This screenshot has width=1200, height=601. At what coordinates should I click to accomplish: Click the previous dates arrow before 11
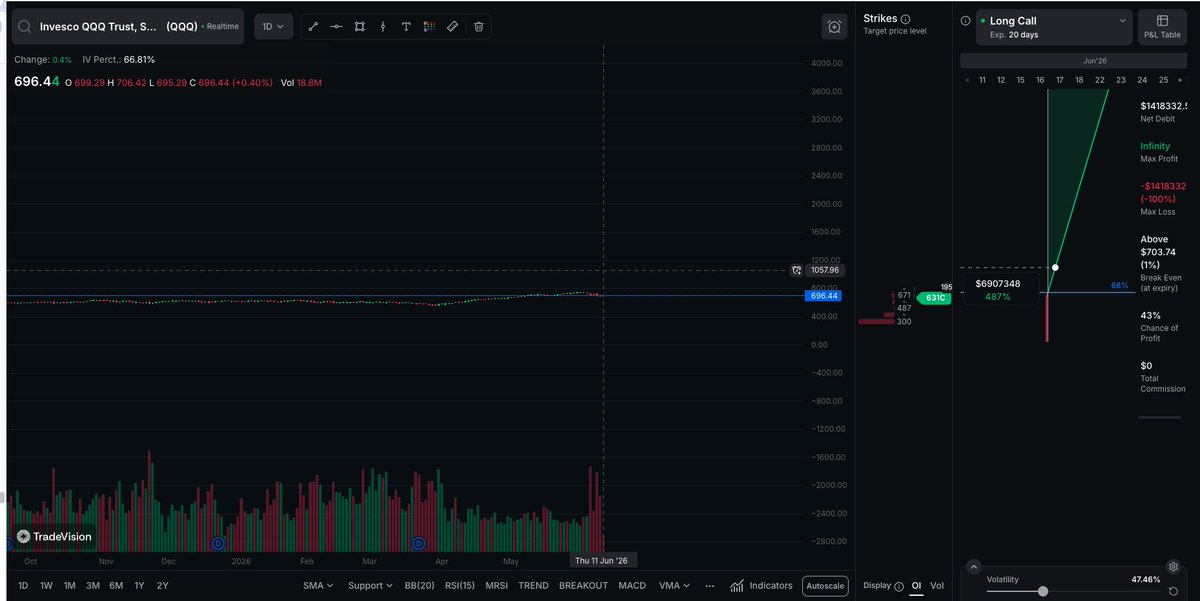[967, 80]
